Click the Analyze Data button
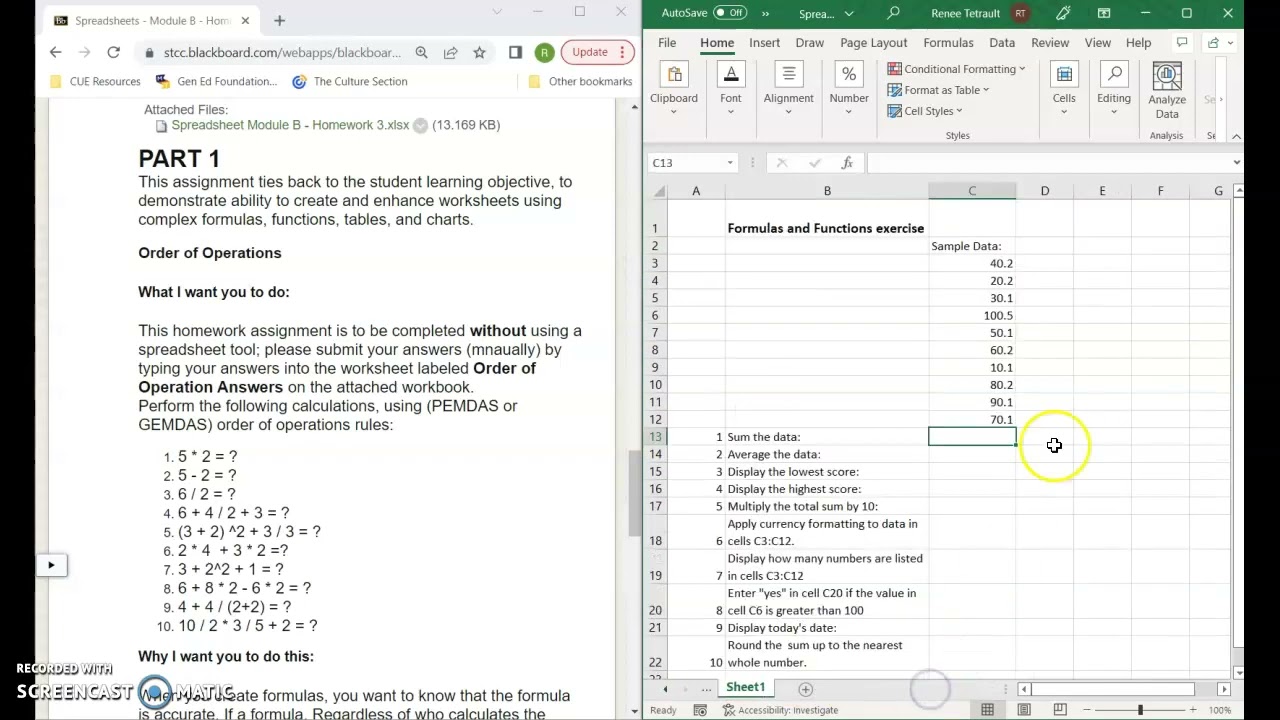This screenshot has height=720, width=1280. [x=1167, y=92]
